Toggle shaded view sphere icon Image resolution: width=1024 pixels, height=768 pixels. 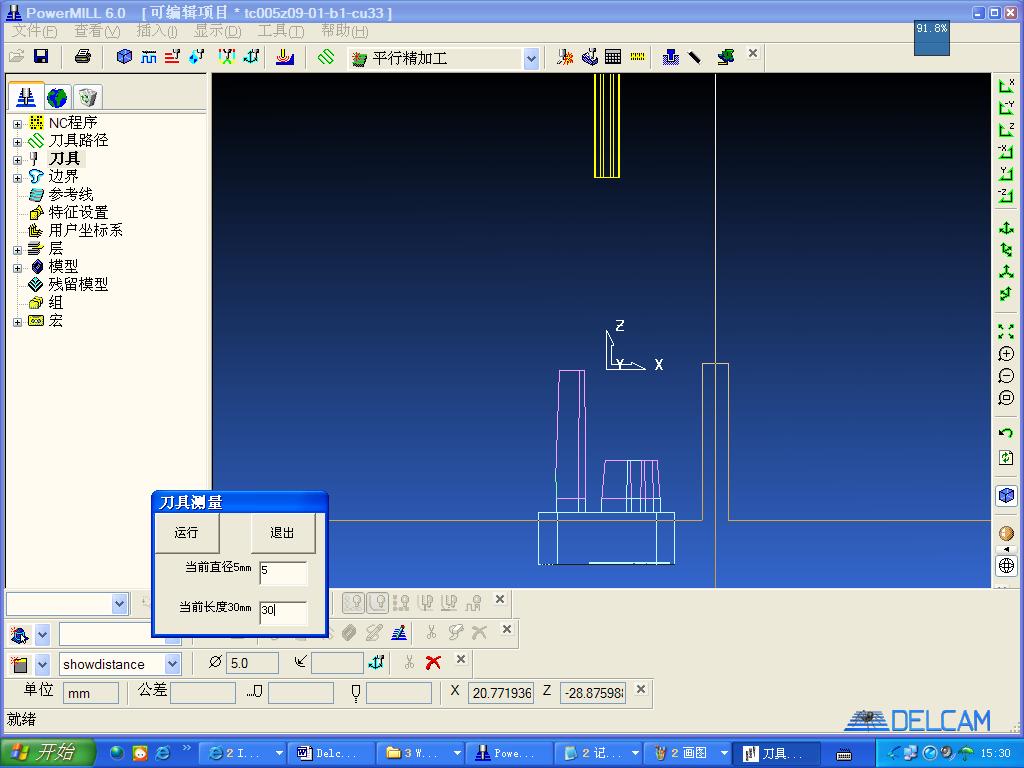pos(1006,534)
